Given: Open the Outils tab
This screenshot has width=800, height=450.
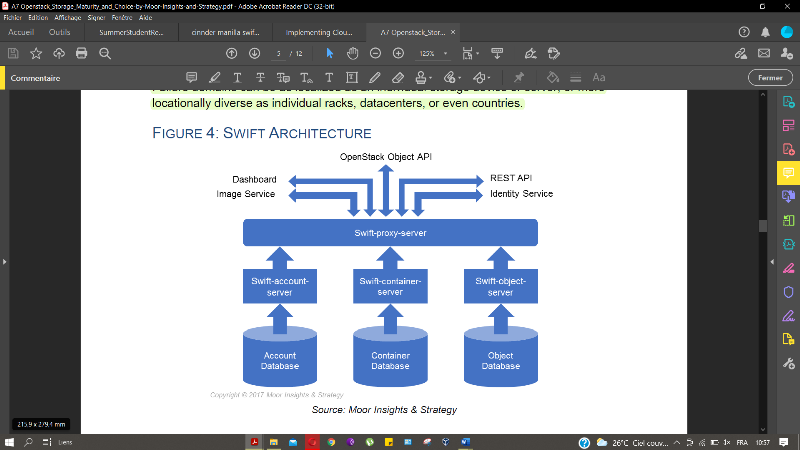Looking at the screenshot, I should [59, 32].
